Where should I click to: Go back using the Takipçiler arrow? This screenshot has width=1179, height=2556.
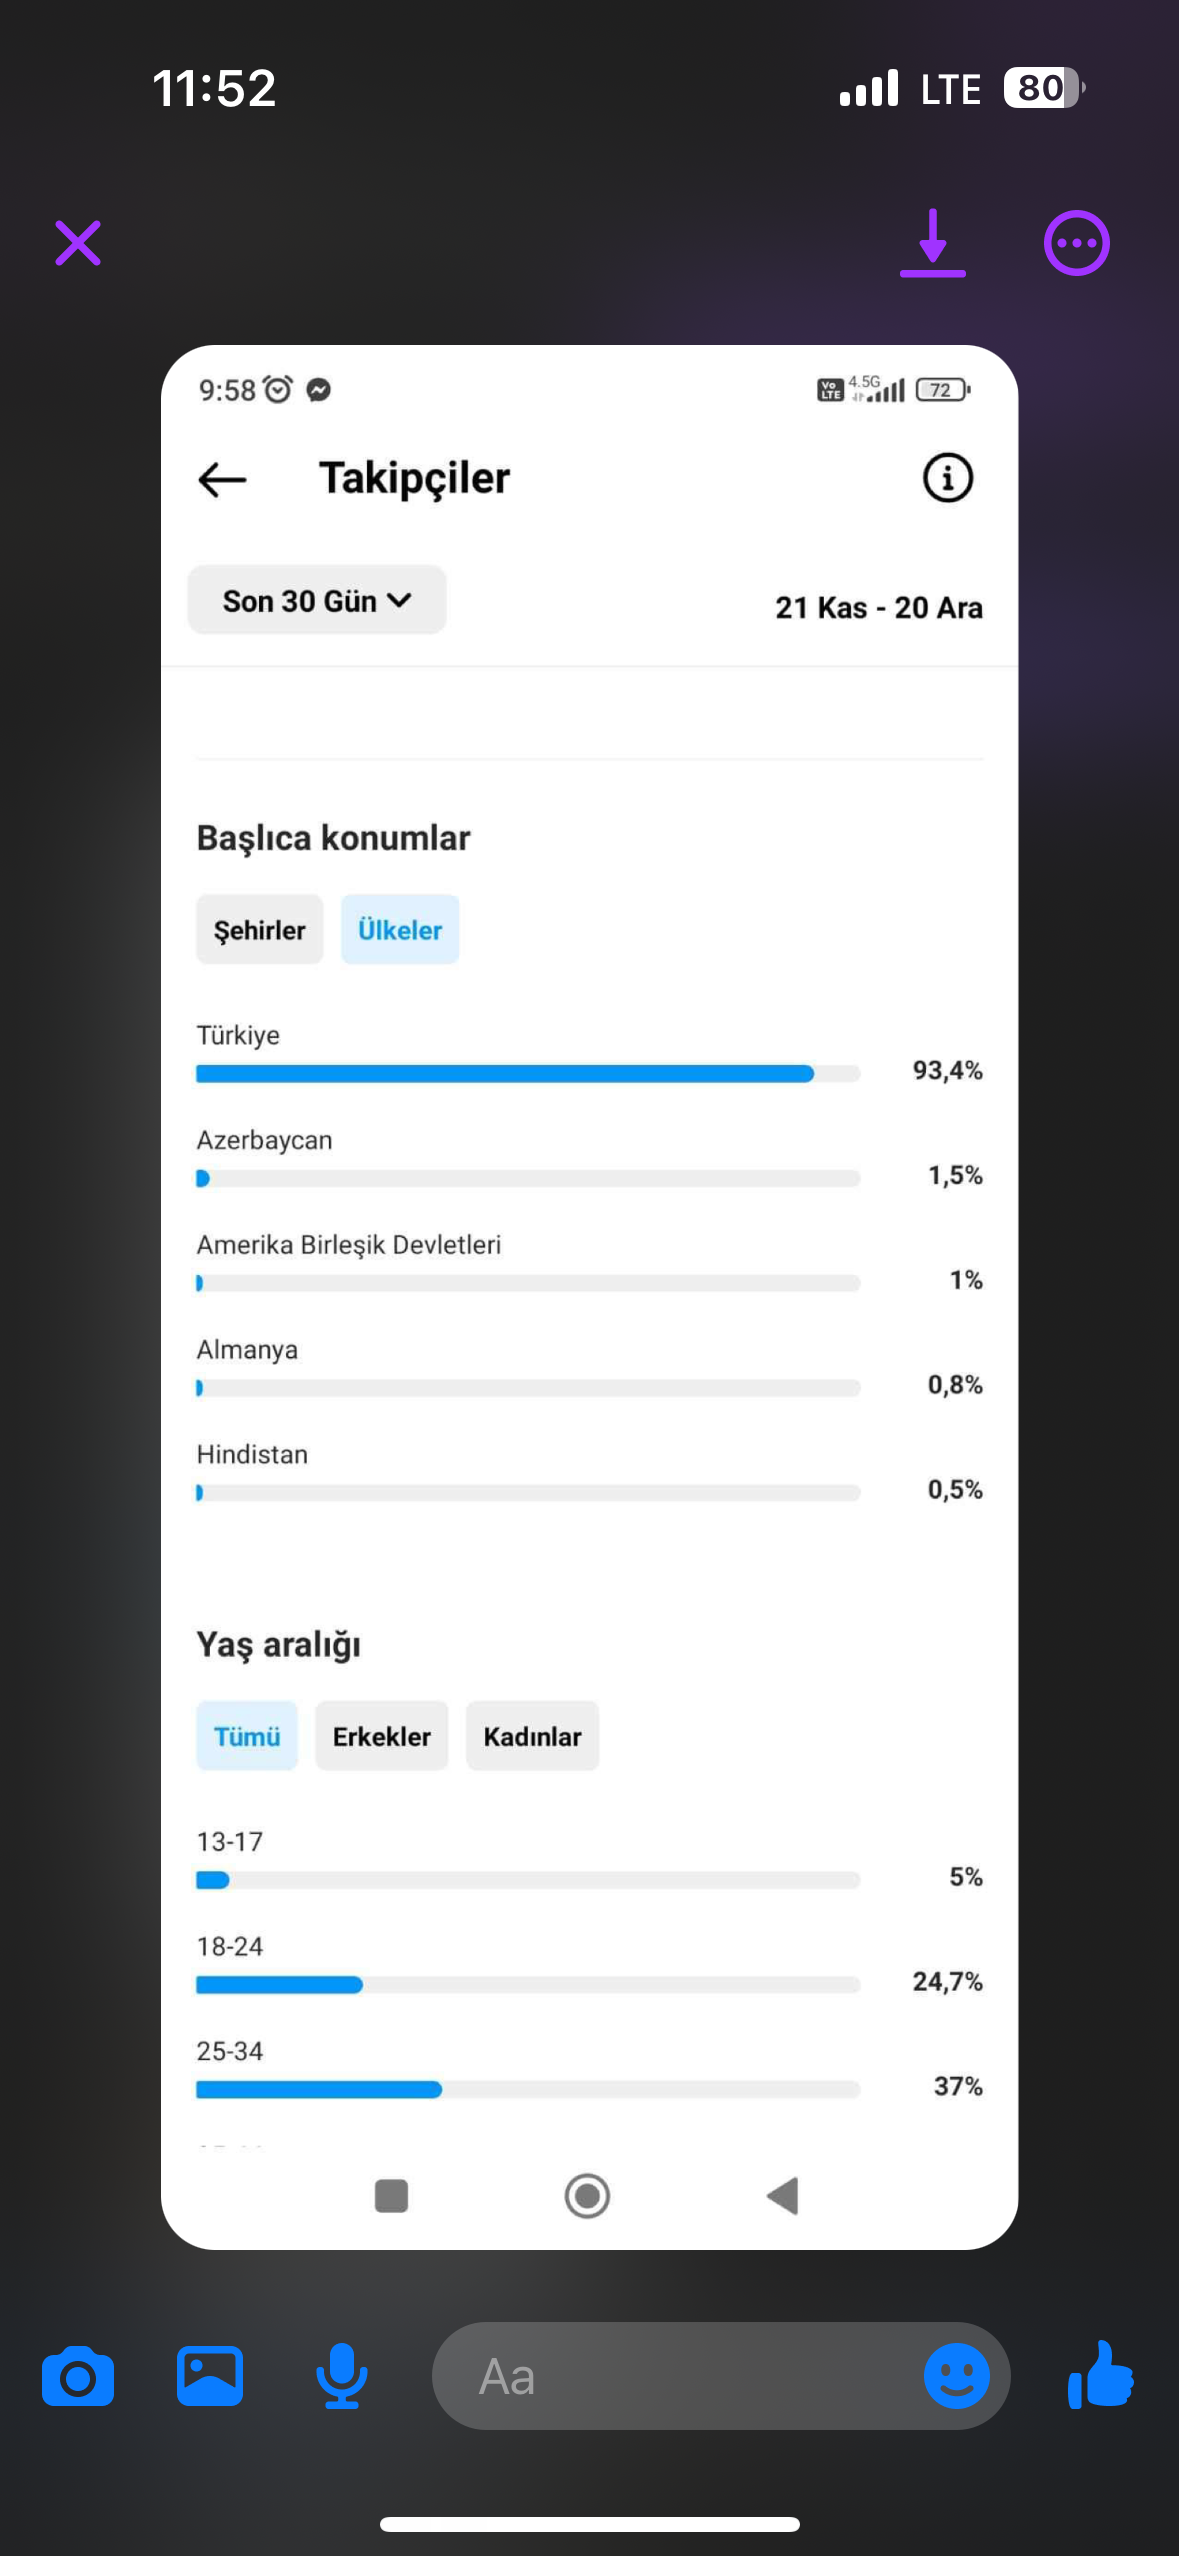click(x=222, y=480)
